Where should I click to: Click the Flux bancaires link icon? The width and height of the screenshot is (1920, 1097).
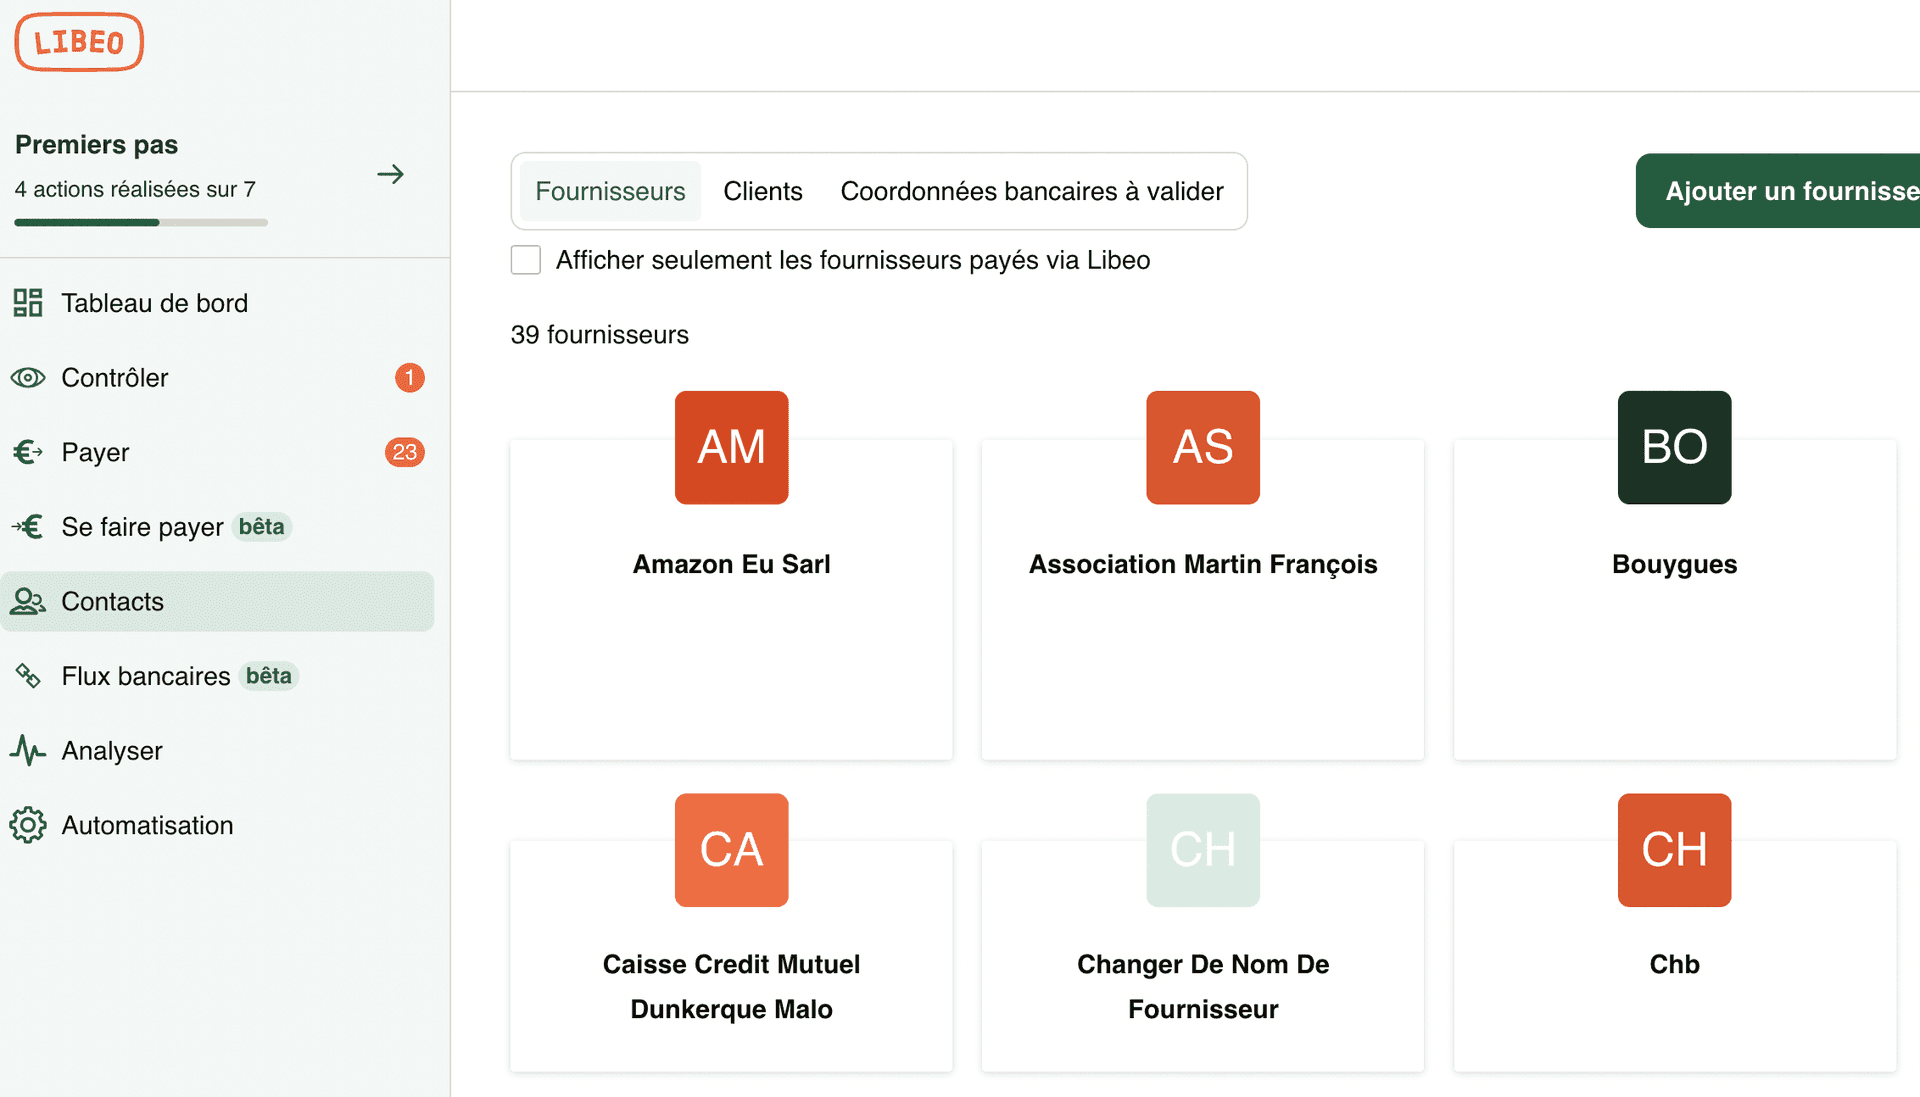pyautogui.click(x=28, y=676)
